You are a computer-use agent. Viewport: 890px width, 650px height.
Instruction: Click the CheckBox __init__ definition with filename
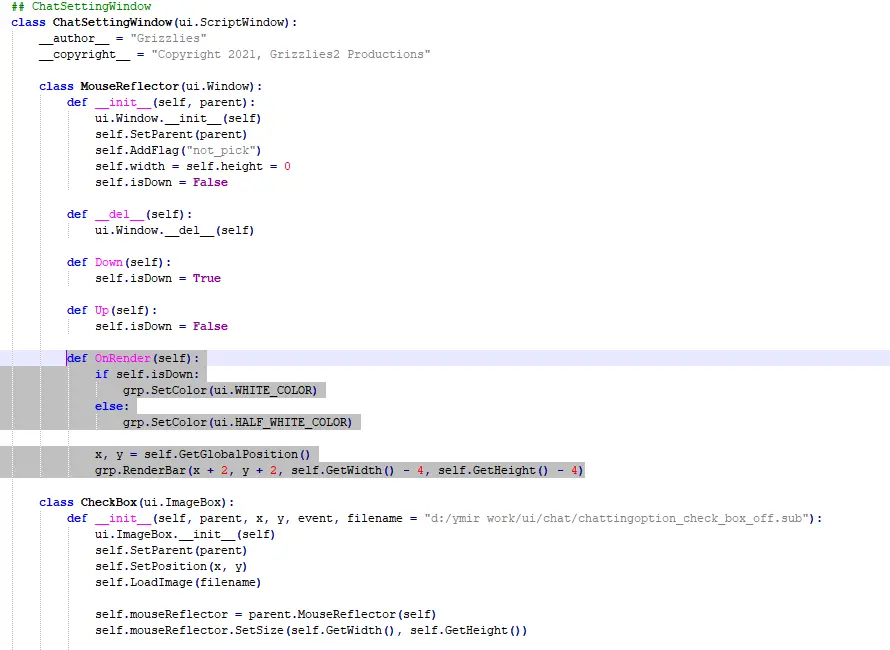[x=444, y=518]
